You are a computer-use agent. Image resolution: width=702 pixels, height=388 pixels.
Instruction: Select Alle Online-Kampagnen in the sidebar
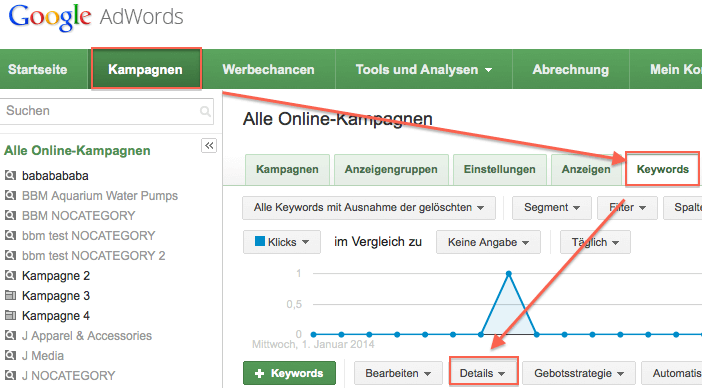pyautogui.click(x=77, y=151)
